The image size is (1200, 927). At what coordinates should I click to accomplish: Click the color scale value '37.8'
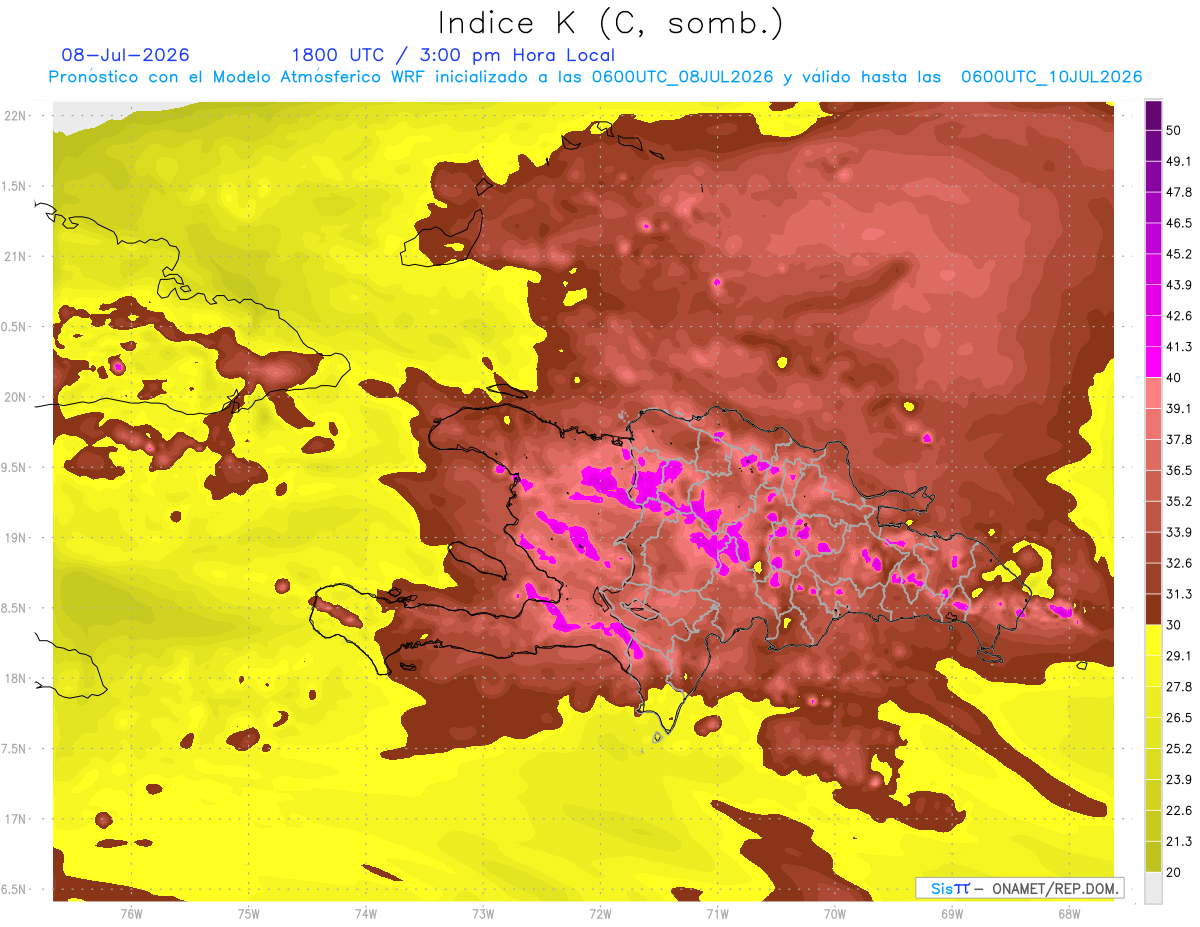(1179, 439)
